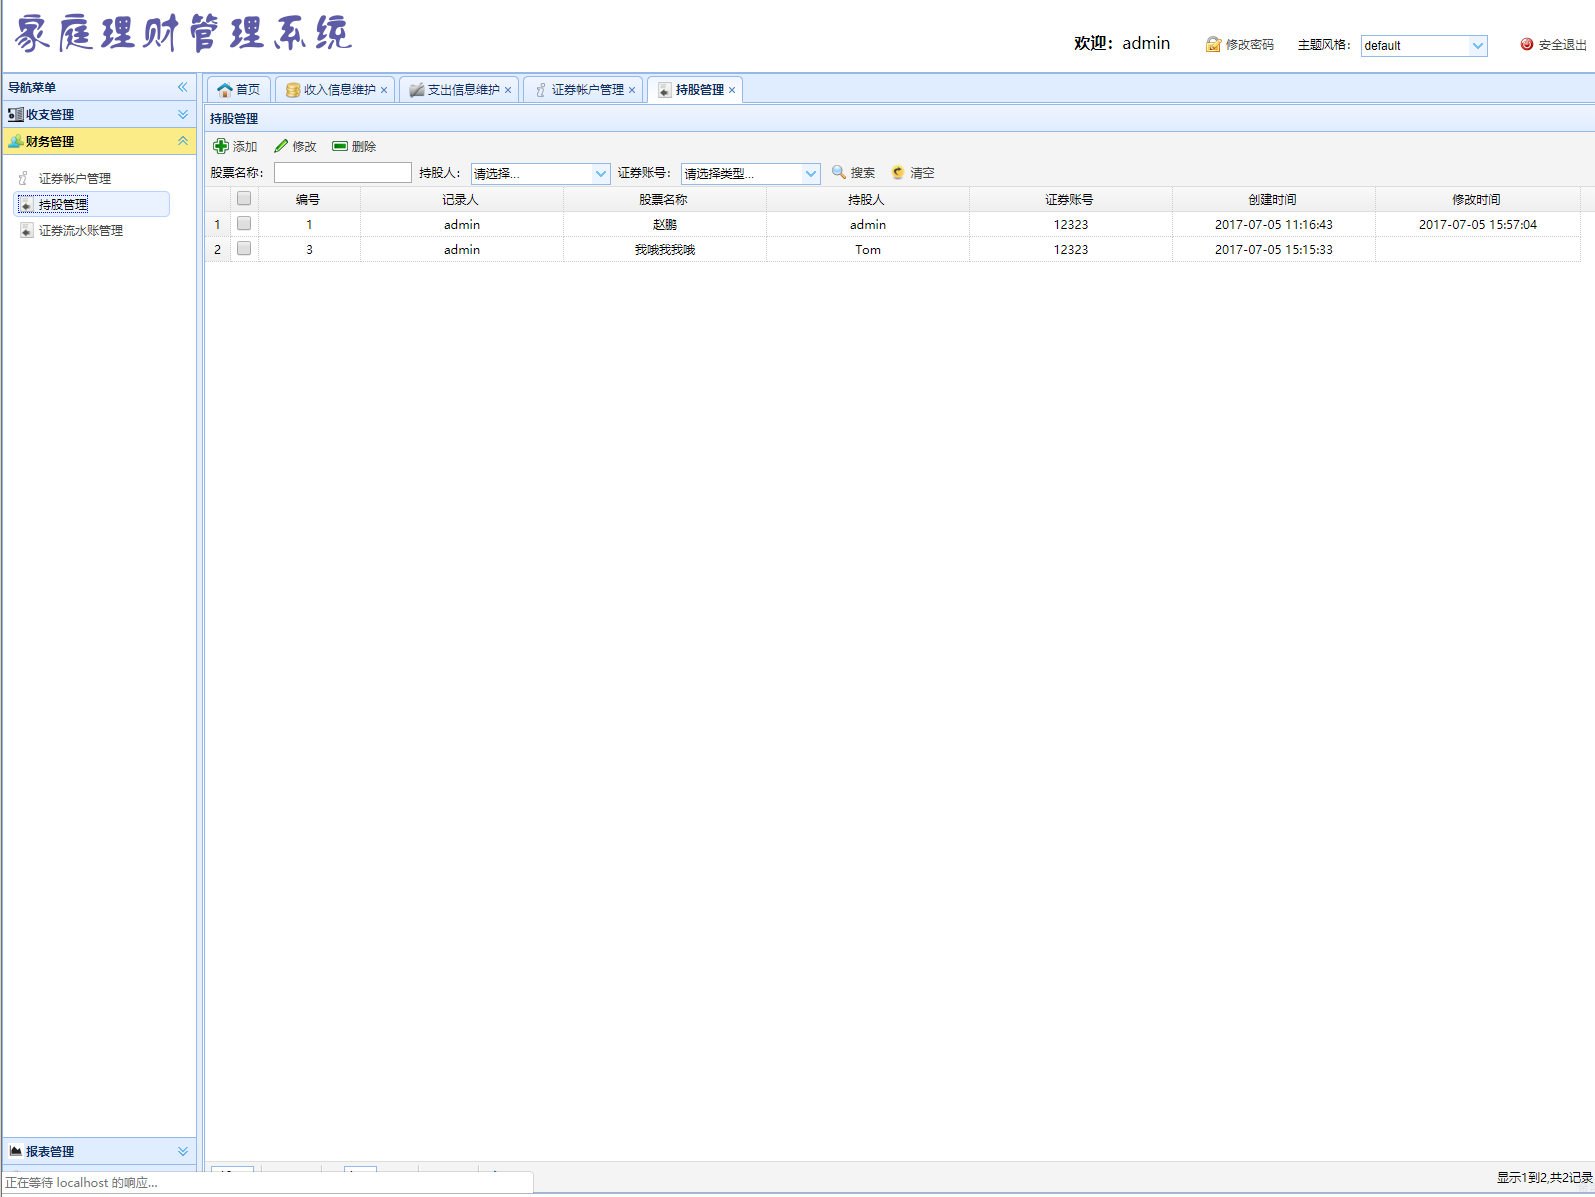The height and width of the screenshot is (1197, 1595).
Task: Click stock name cell 我哦我我哦
Action: (665, 249)
